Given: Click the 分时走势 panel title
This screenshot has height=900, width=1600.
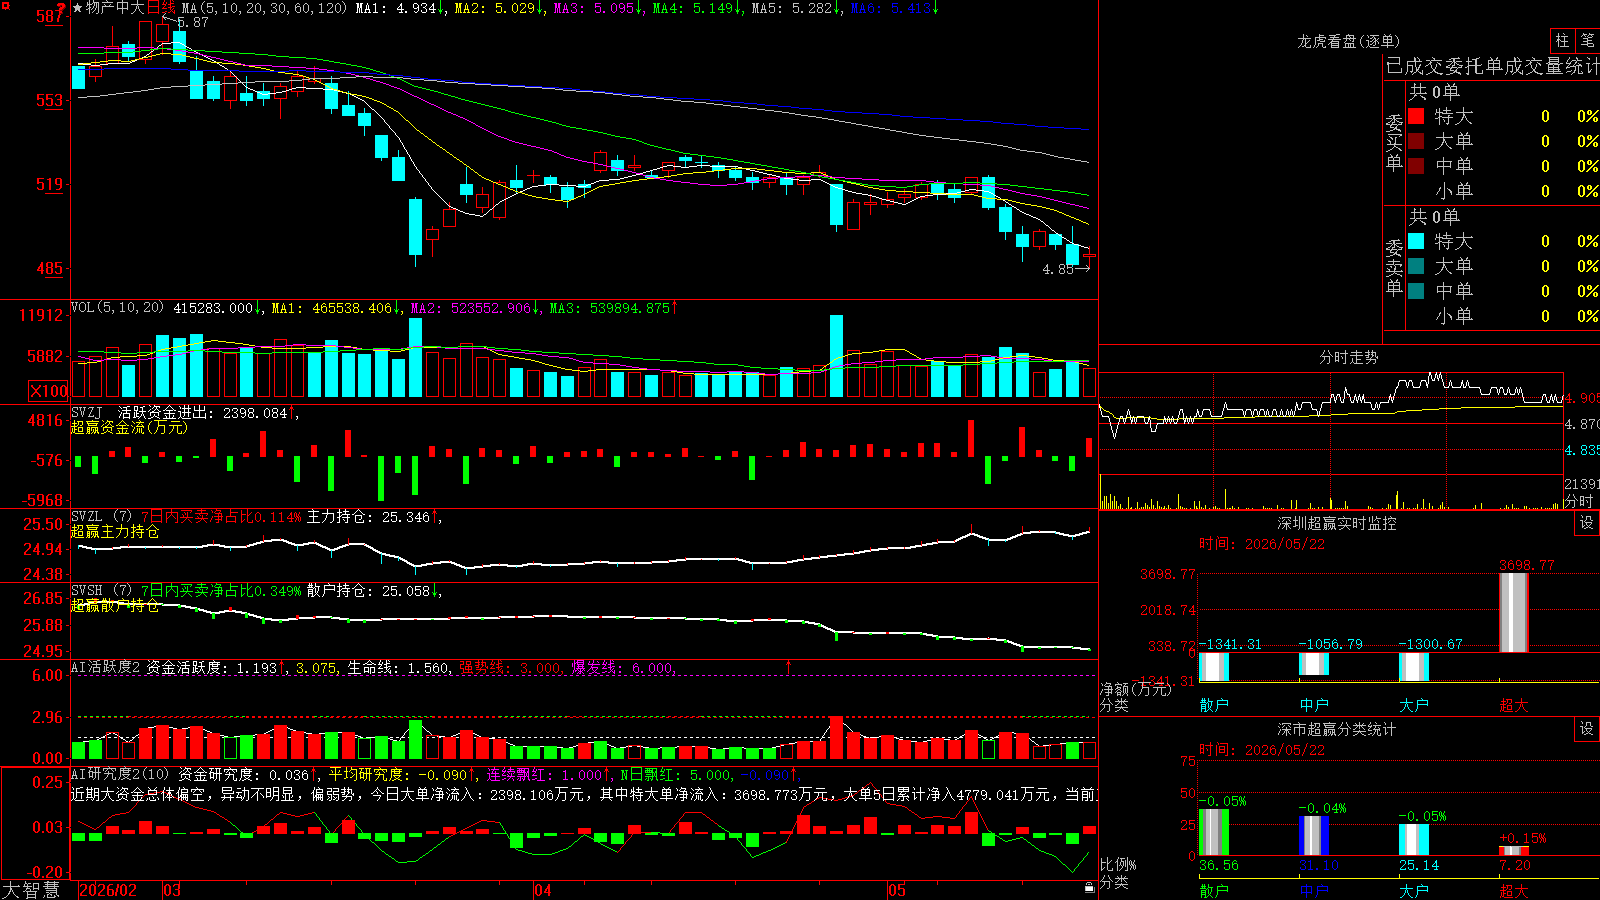Looking at the screenshot, I should tap(1348, 357).
